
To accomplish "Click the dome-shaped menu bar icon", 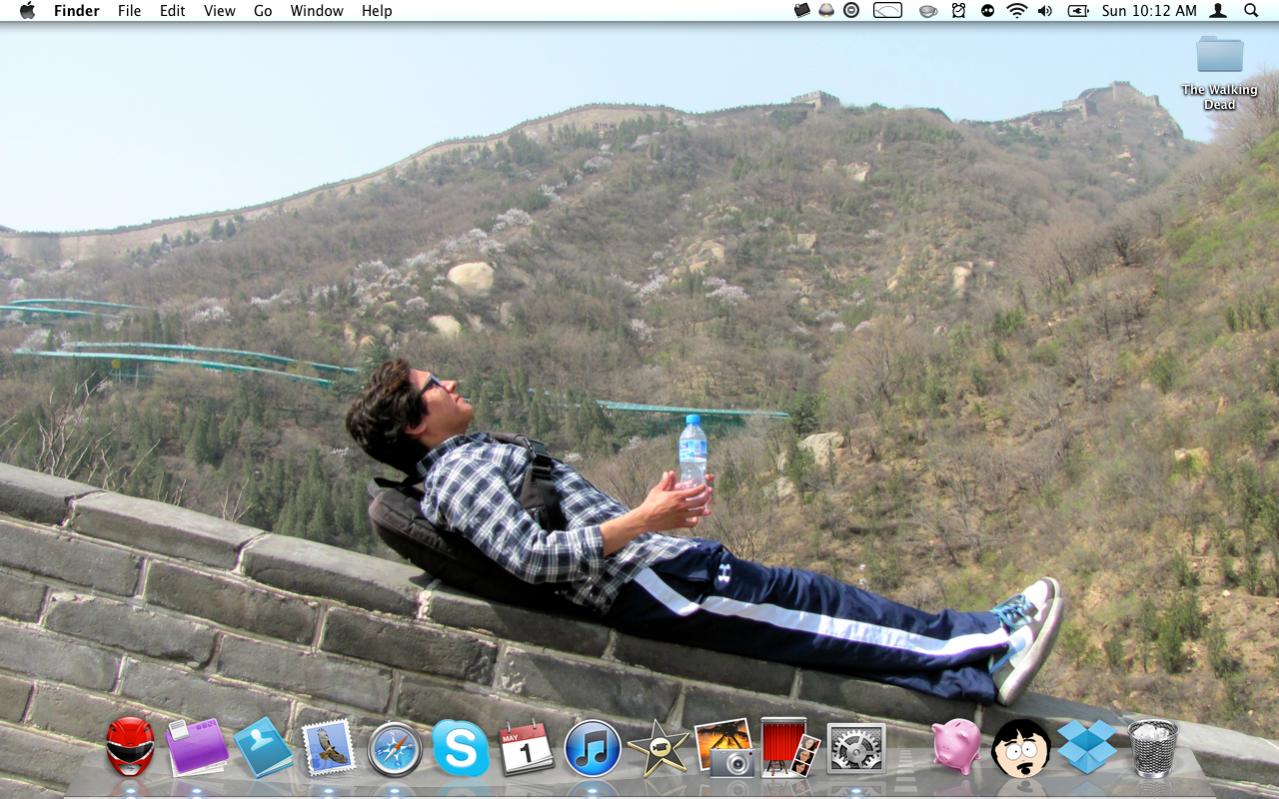I will [826, 10].
